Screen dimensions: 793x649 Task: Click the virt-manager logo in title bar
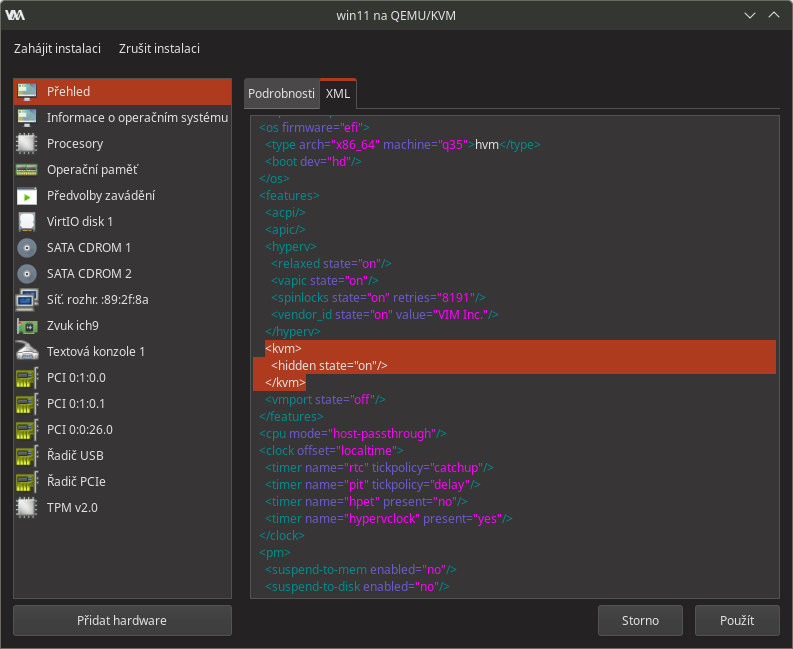(x=15, y=15)
